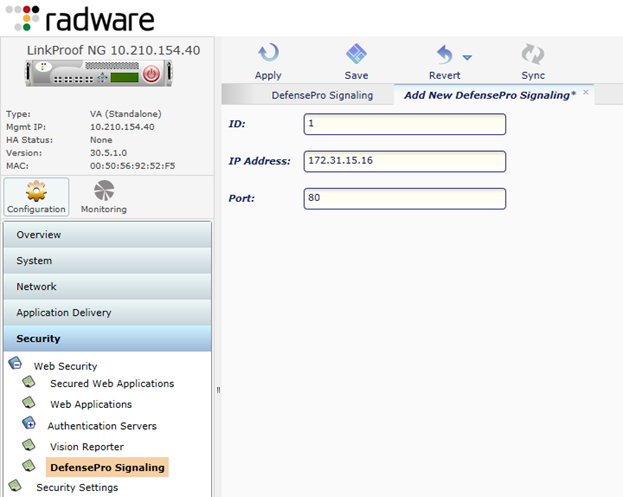Open Security Settings tree item

[x=77, y=487]
